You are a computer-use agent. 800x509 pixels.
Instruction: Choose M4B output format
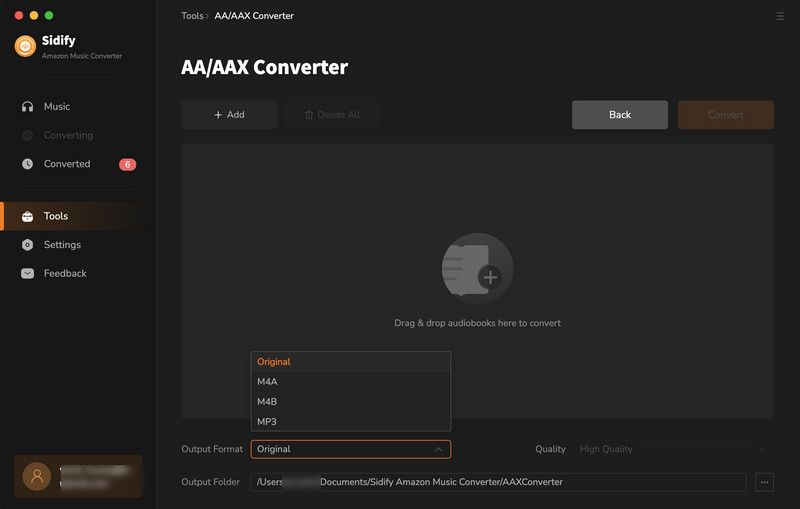tap(351, 401)
